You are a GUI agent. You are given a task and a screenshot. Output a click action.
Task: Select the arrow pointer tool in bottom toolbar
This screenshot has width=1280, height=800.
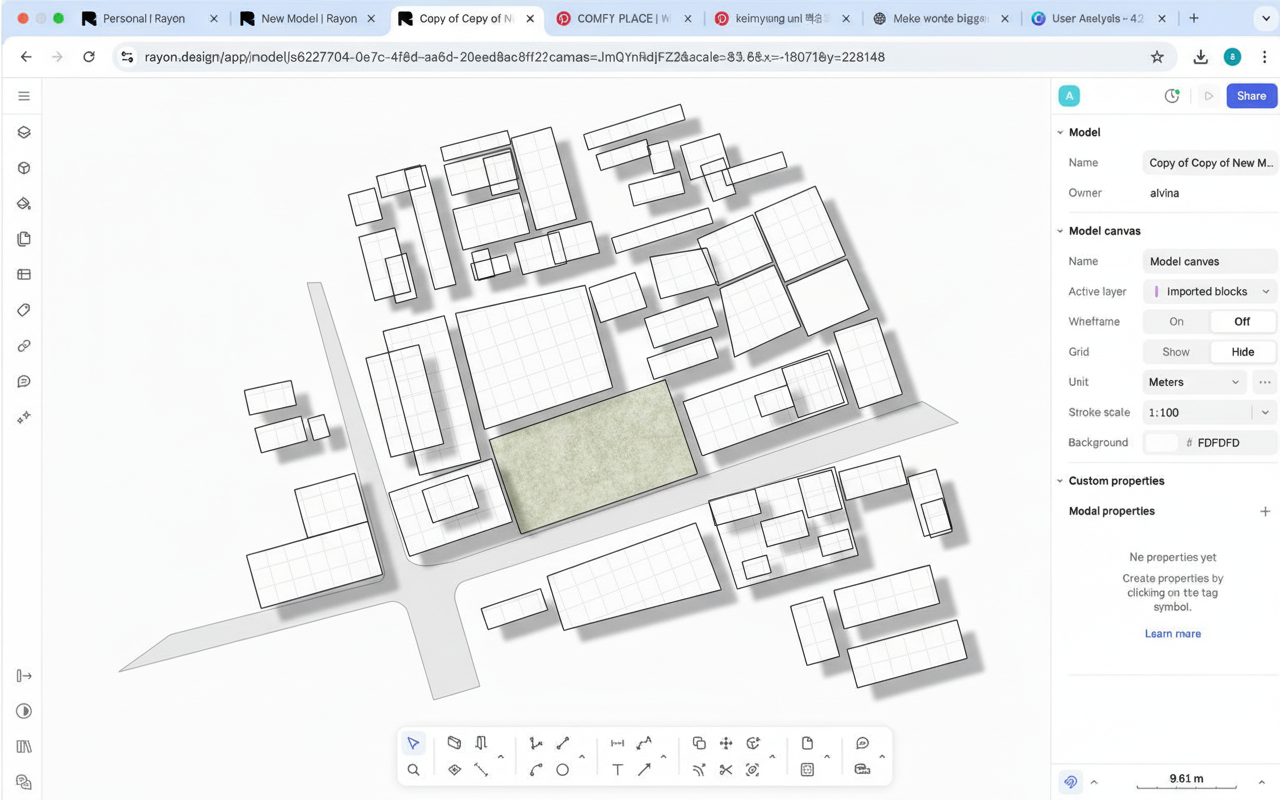point(413,743)
